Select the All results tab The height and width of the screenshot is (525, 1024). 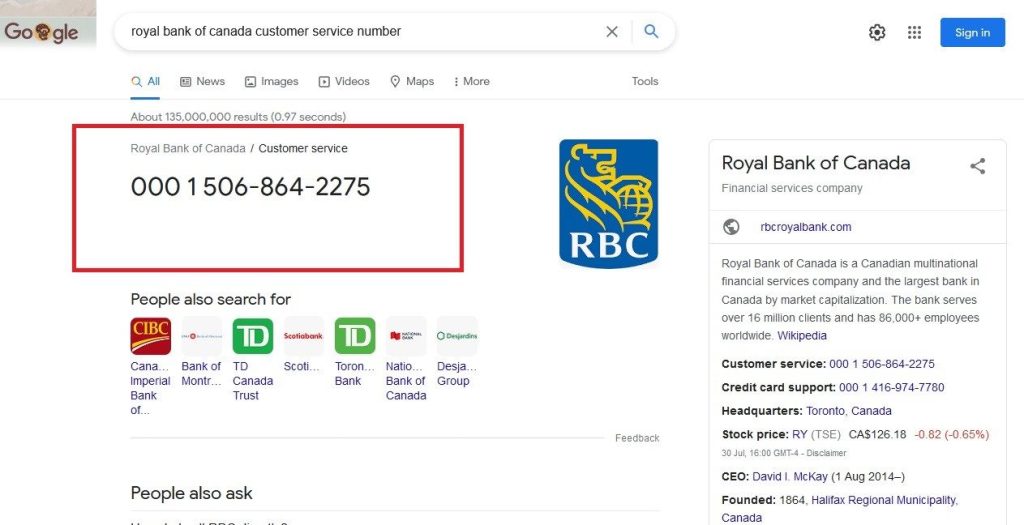(146, 82)
